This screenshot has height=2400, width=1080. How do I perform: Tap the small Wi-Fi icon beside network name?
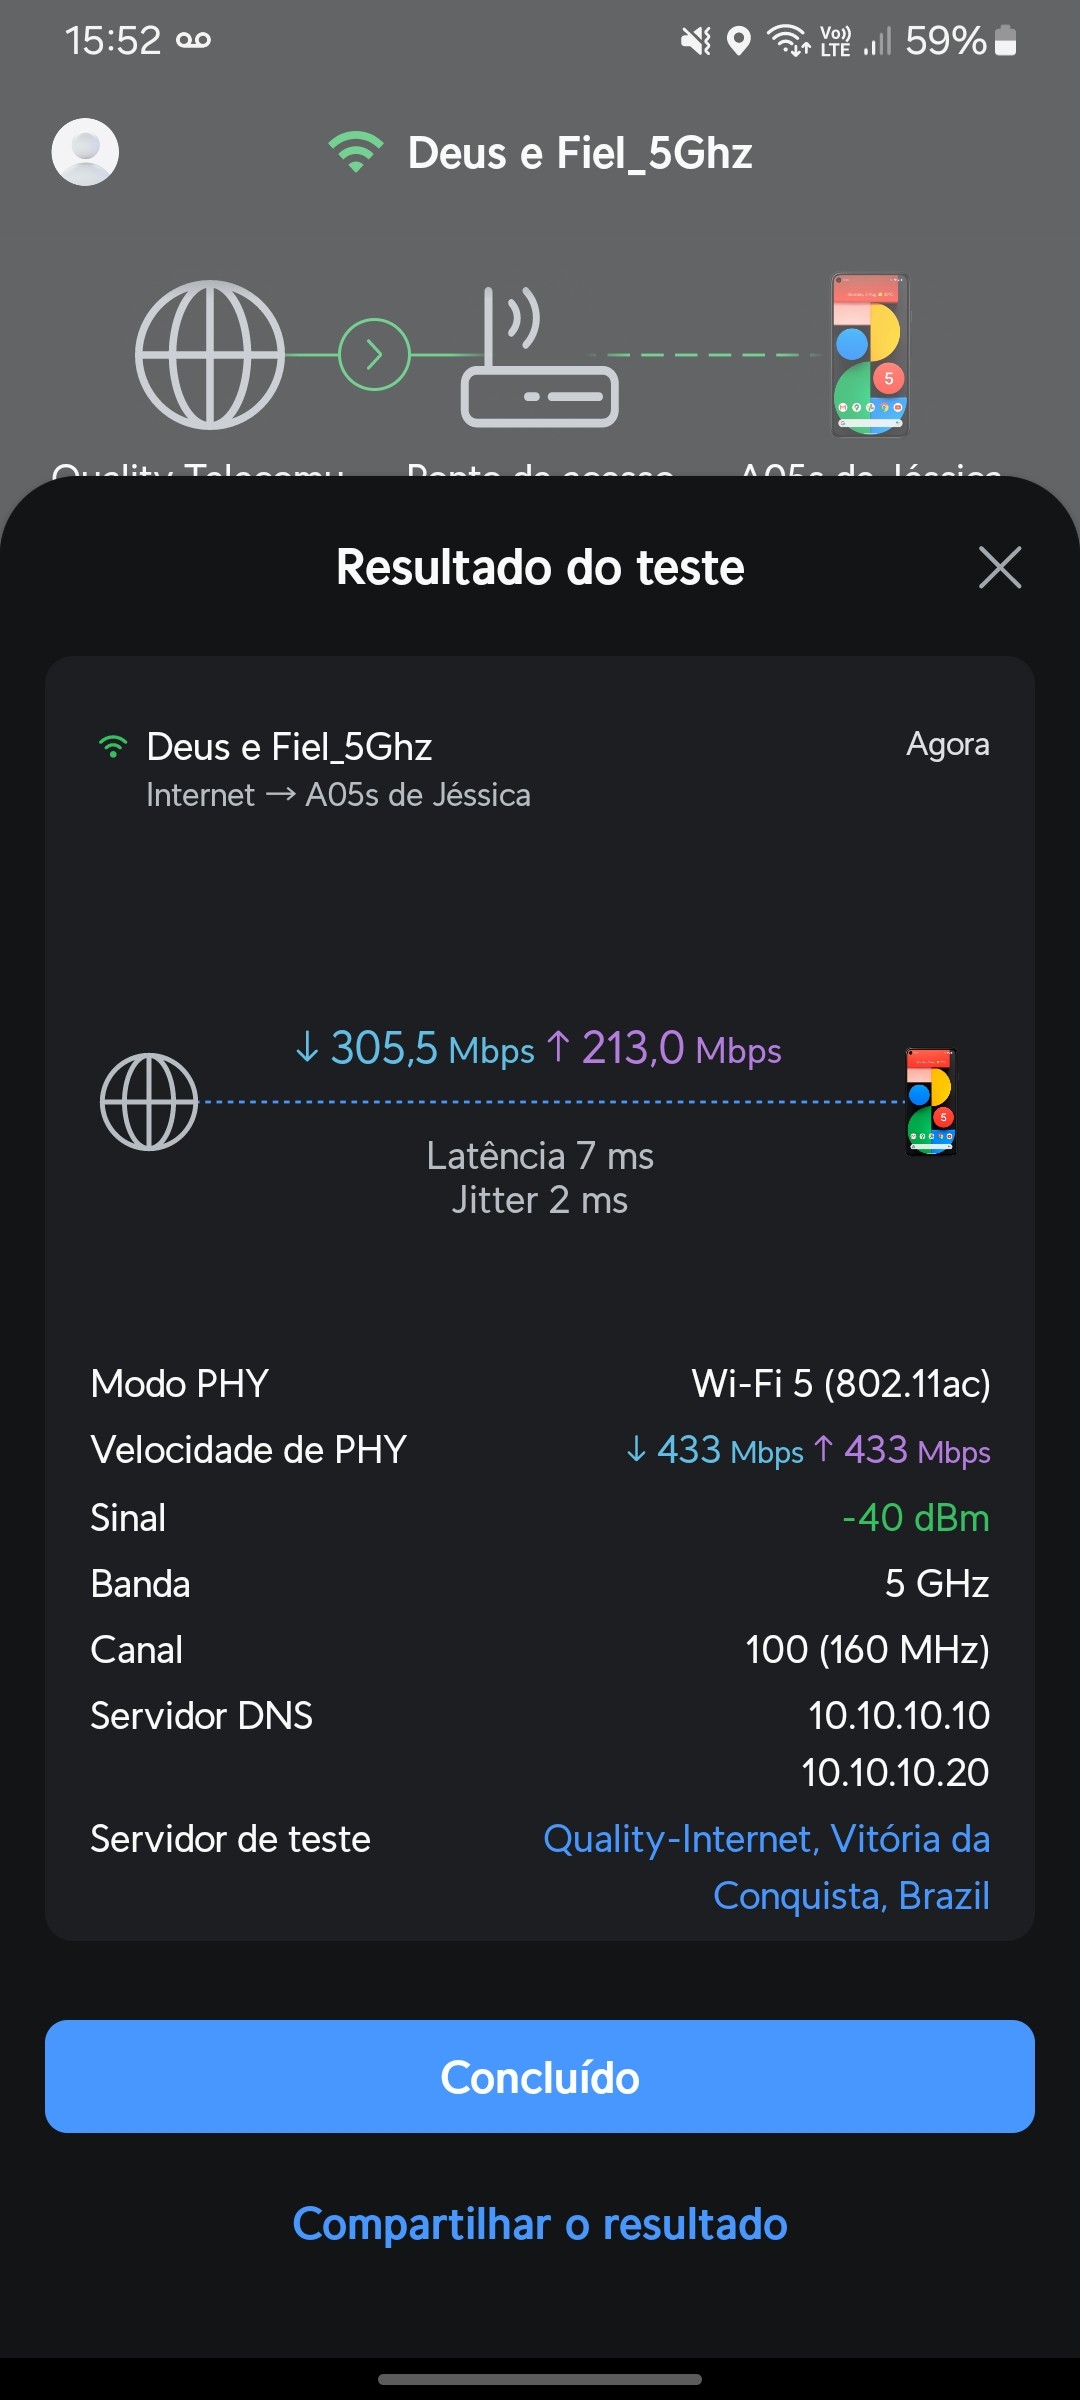113,747
